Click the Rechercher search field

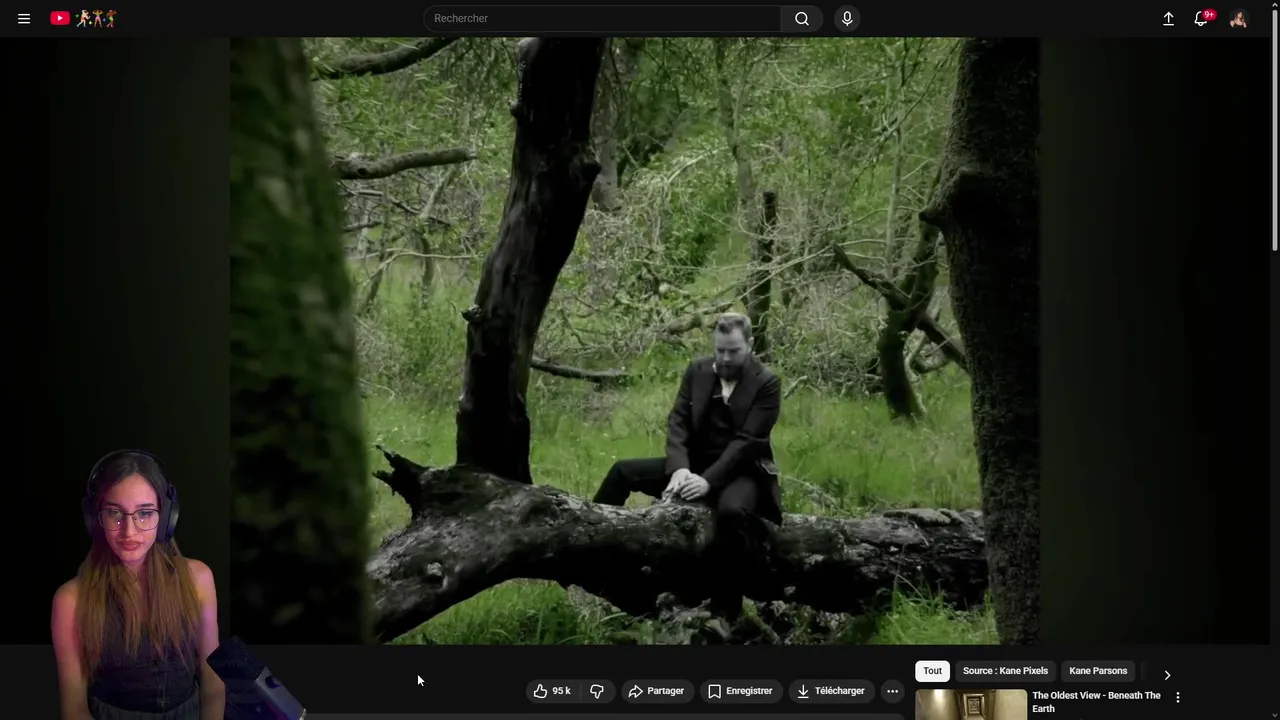[602, 18]
